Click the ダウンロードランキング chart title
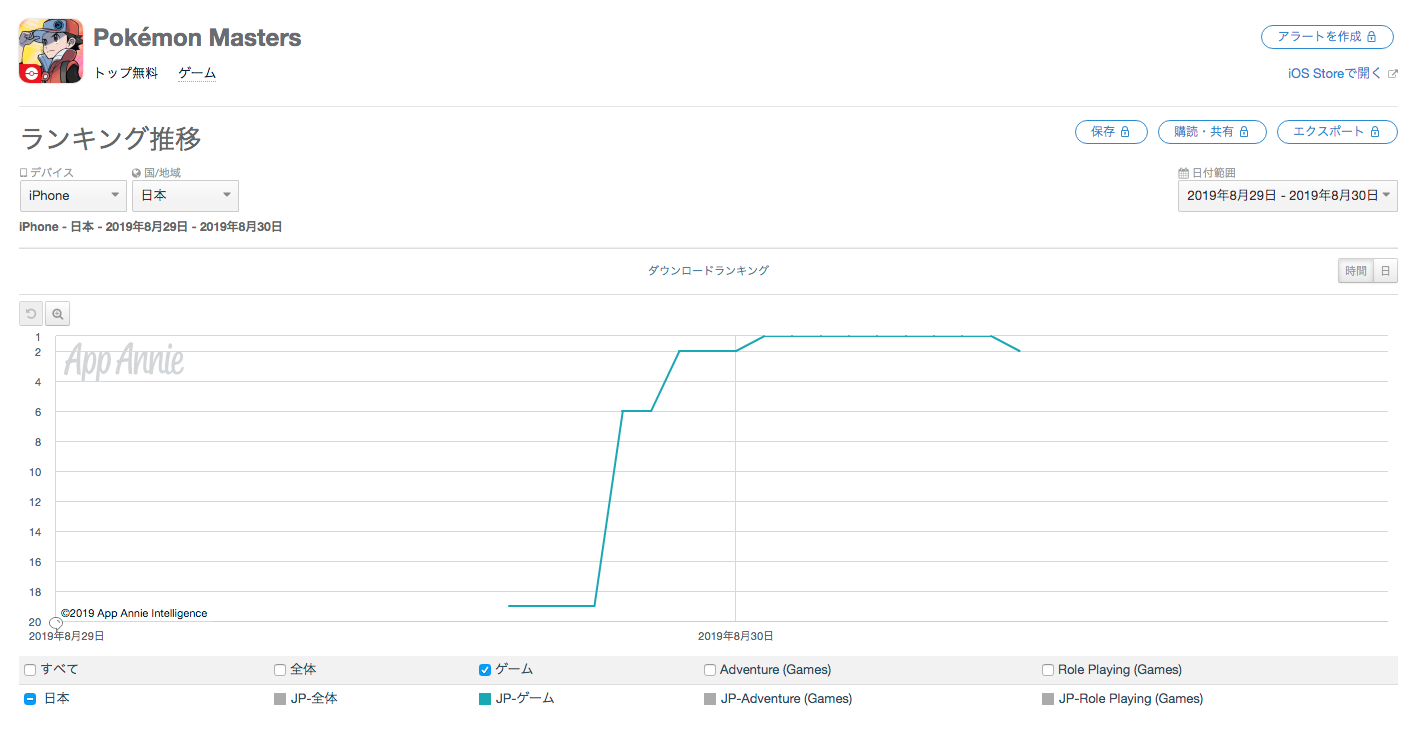 [x=709, y=271]
